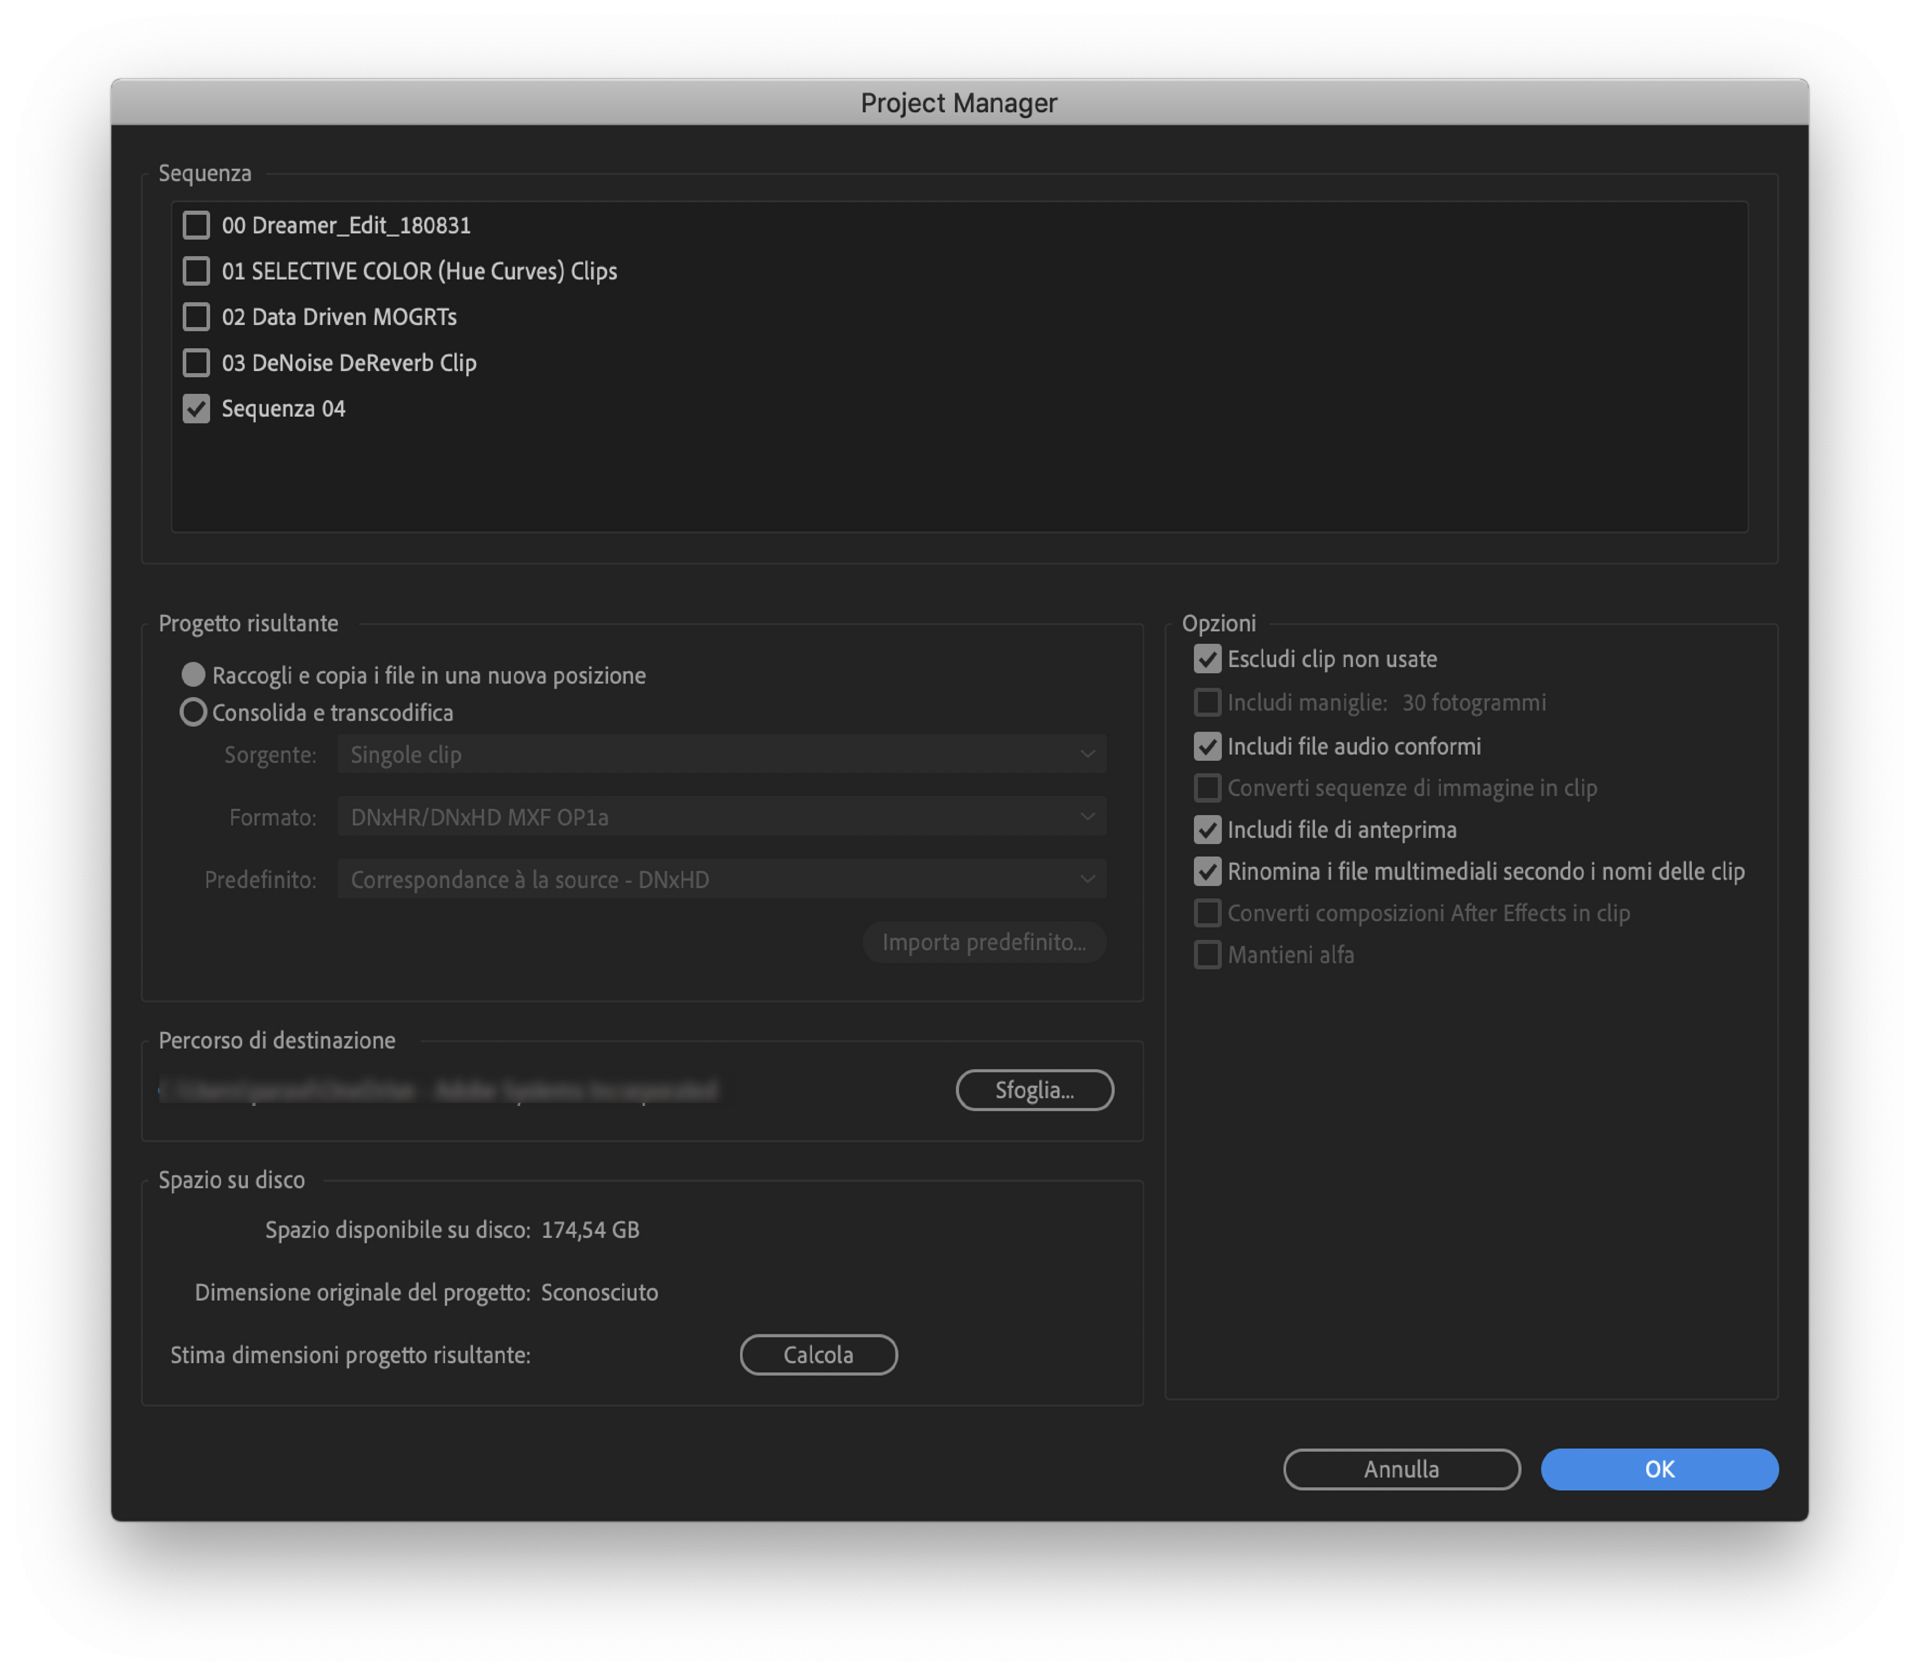Screen dimensions: 1920x1676
Task: Click Calcola to estimate project size
Action: click(x=818, y=1355)
